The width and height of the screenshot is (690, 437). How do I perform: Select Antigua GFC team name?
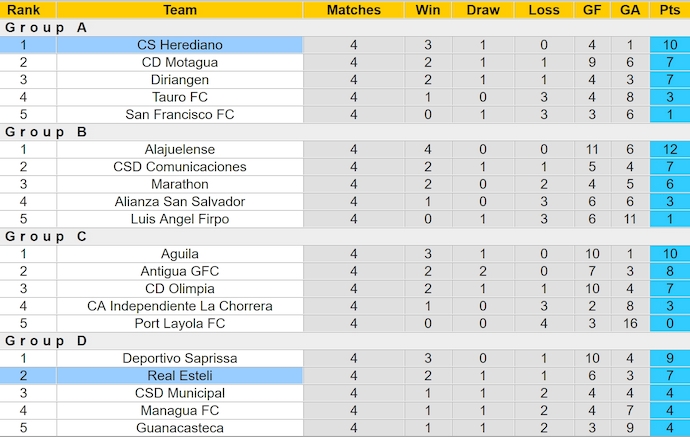click(x=180, y=271)
